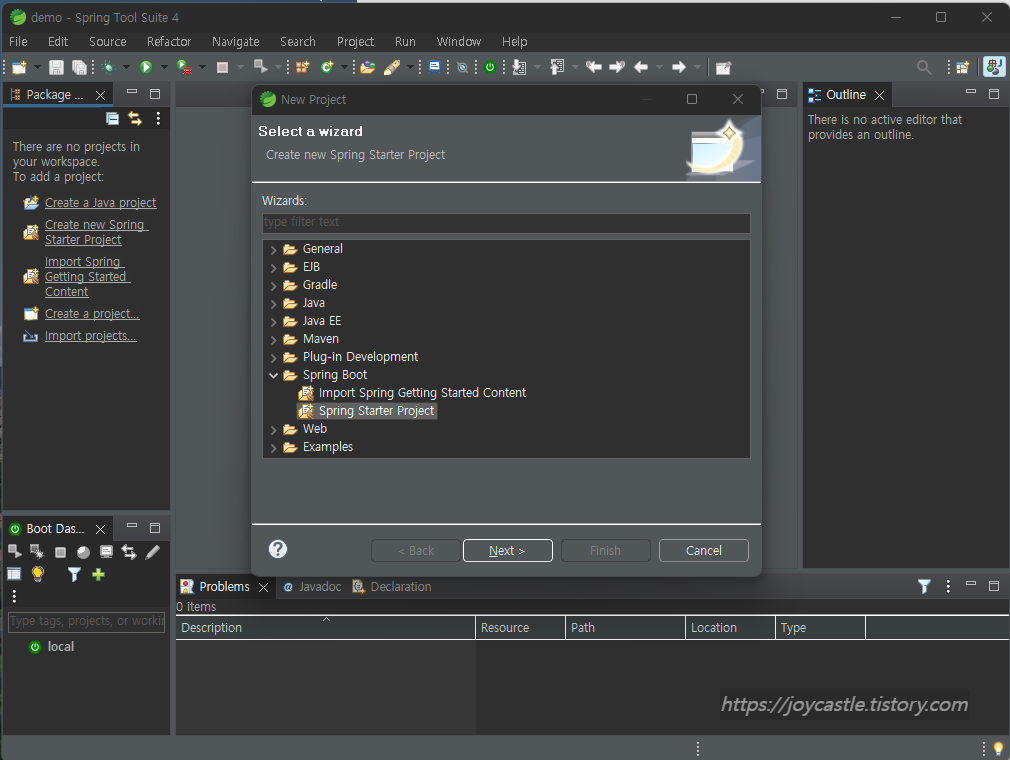Click the open console icon in Boot Dashboard
Viewport: 1010px width, 760px height.
click(106, 552)
